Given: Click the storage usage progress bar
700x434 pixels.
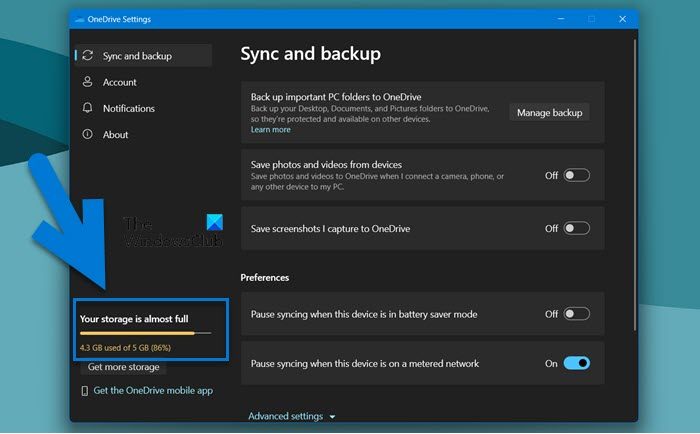Looking at the screenshot, I should coord(145,333).
